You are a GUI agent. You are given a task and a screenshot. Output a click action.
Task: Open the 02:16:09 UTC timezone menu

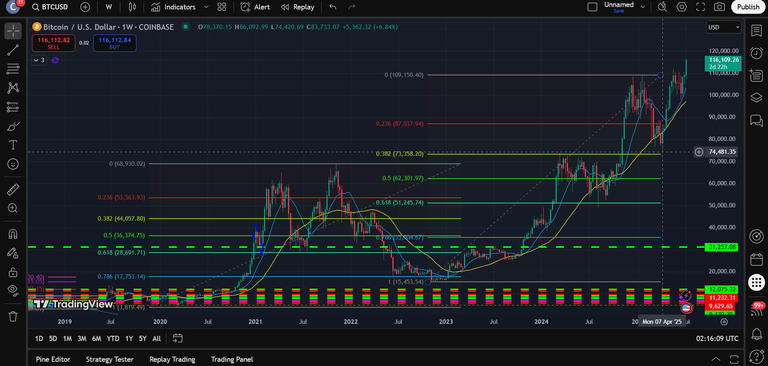coord(718,339)
